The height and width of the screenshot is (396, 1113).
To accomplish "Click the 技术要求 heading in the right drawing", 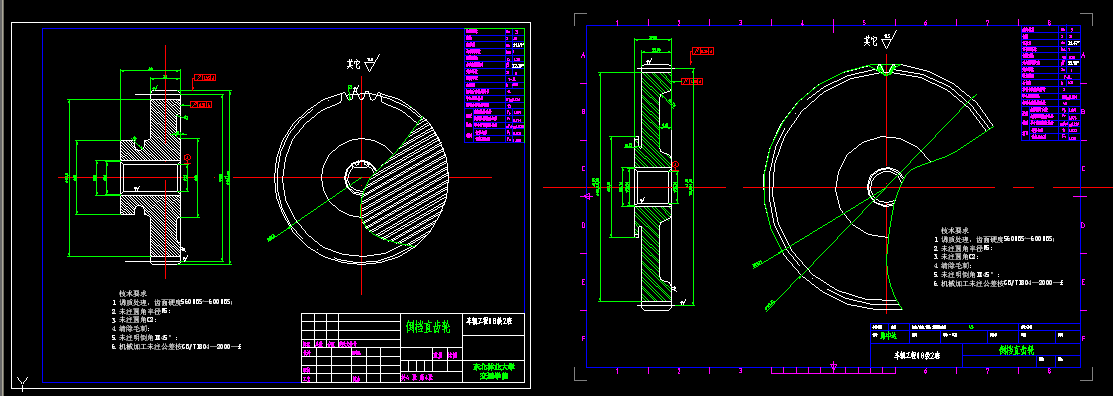I will coord(955,231).
